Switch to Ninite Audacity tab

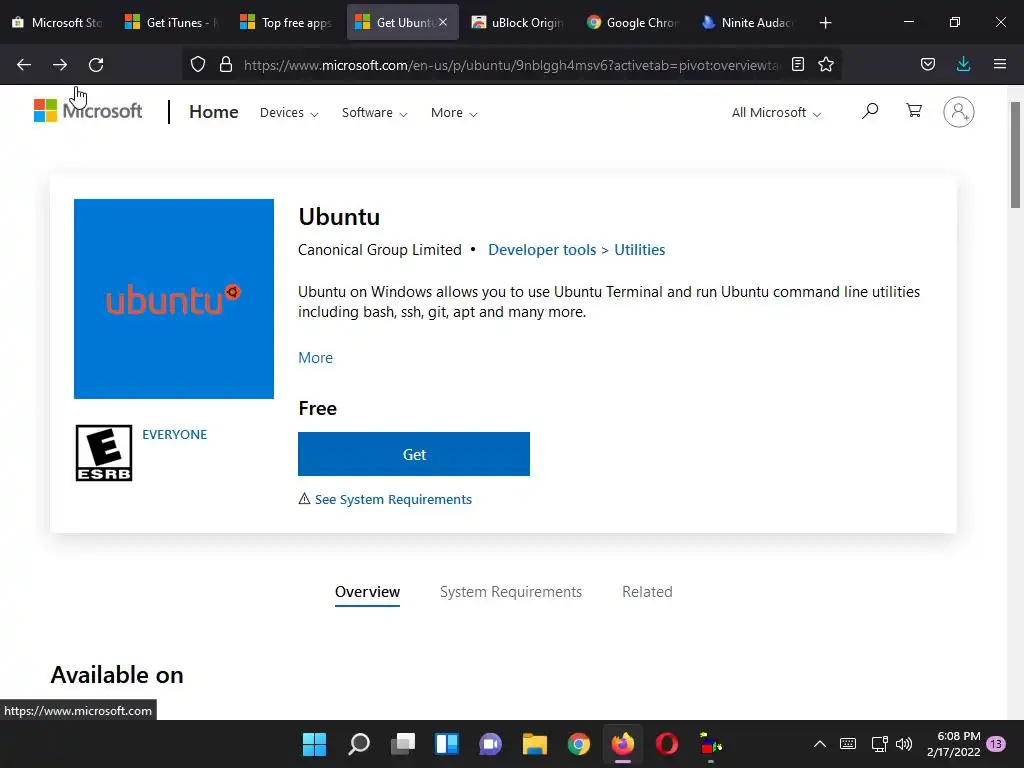click(747, 23)
